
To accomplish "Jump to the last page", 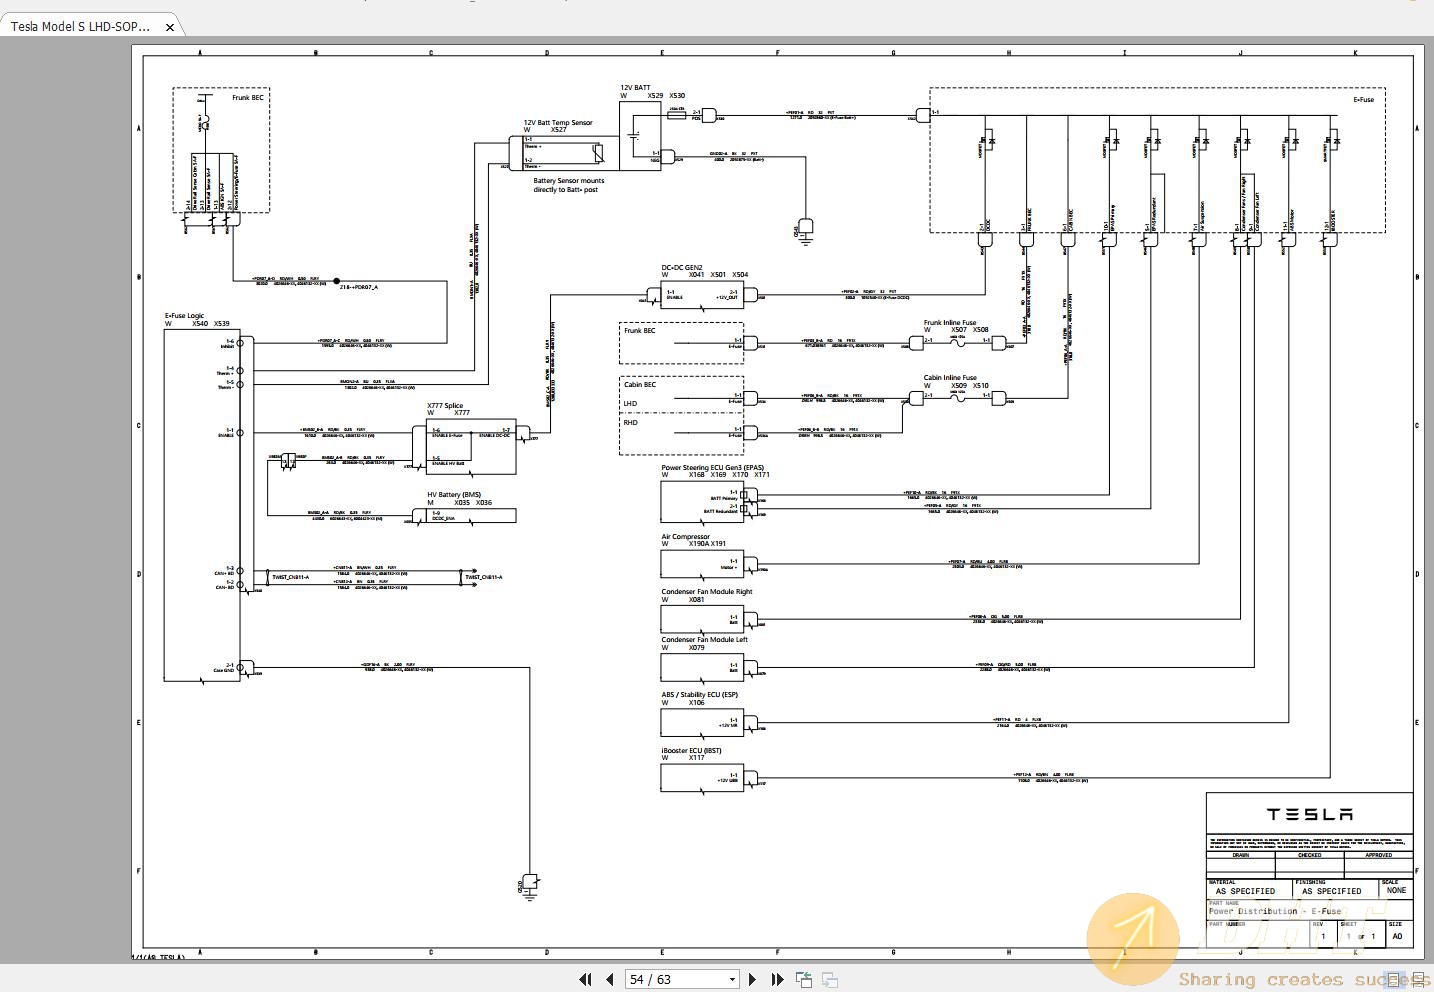I will pyautogui.click(x=777, y=980).
